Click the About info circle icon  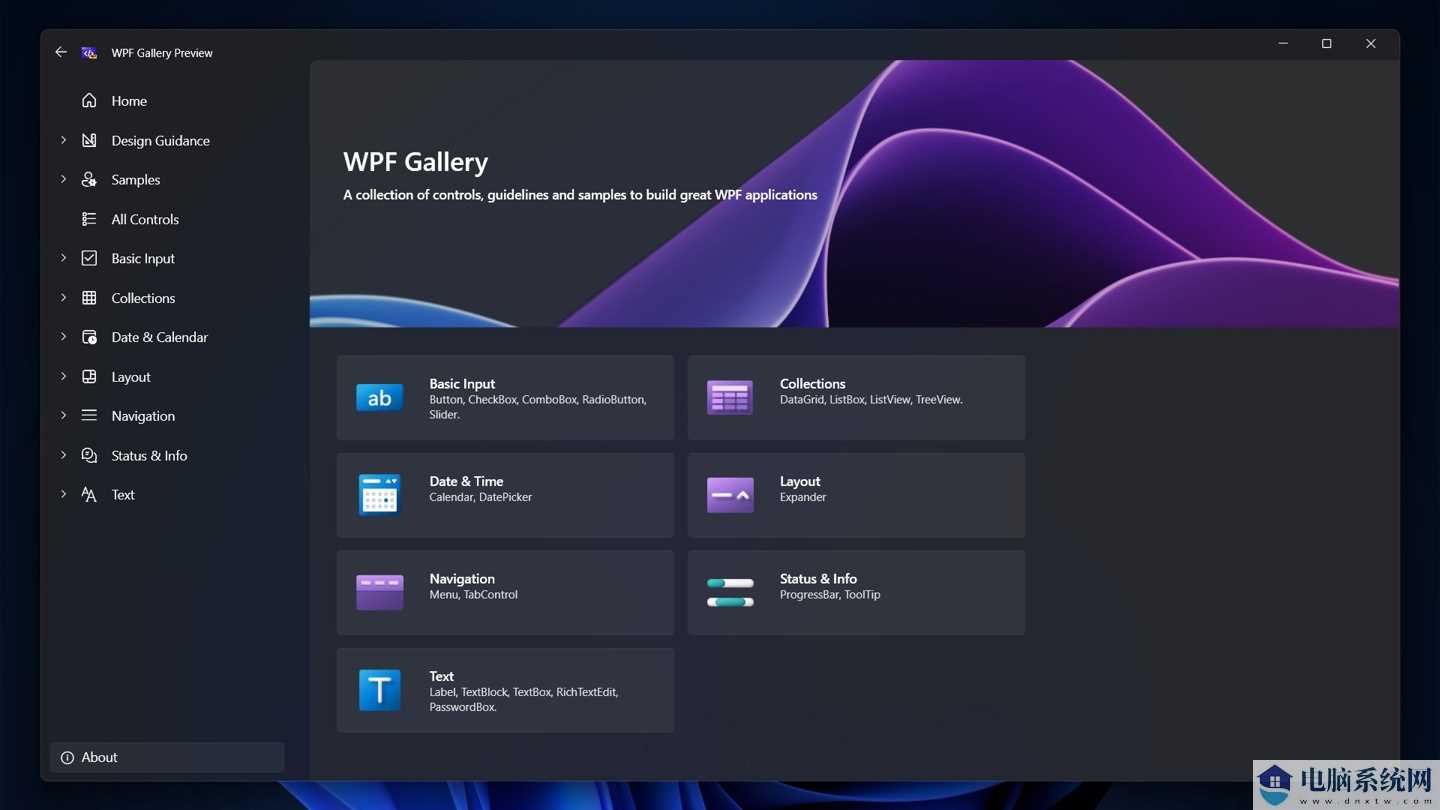(67, 758)
